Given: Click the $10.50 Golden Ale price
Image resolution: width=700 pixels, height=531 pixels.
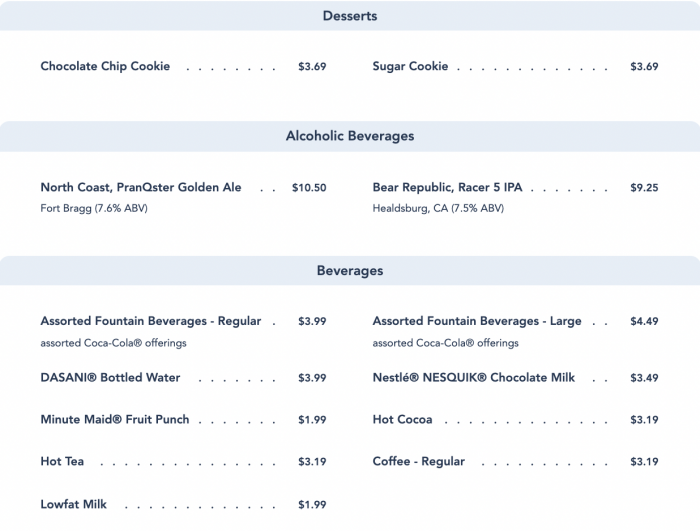Looking at the screenshot, I should click(309, 188).
